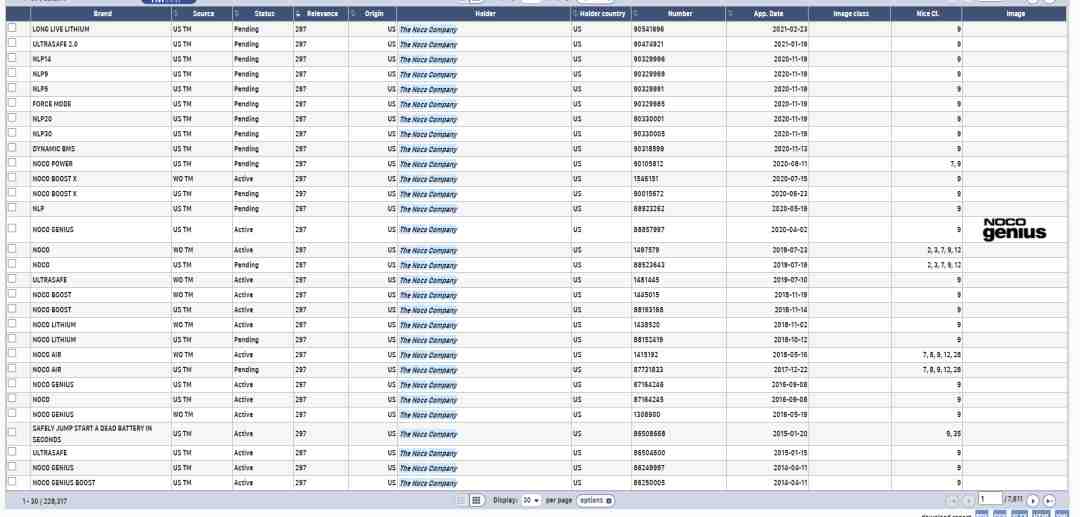
Task: Go to previous page arrow
Action: pyautogui.click(x=968, y=500)
